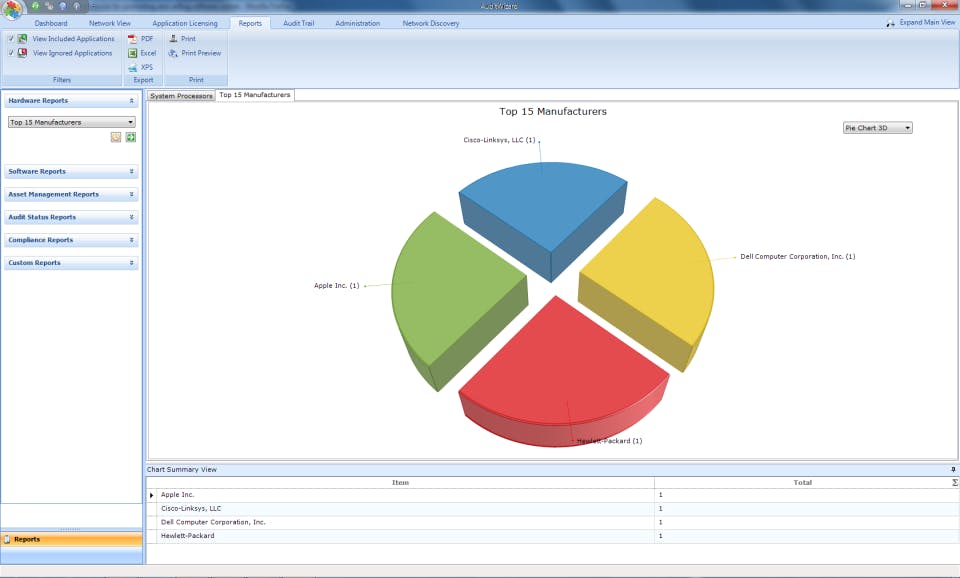Click the Top 15 Manufacturers chart title
960x578 pixels.
pyautogui.click(x=553, y=111)
